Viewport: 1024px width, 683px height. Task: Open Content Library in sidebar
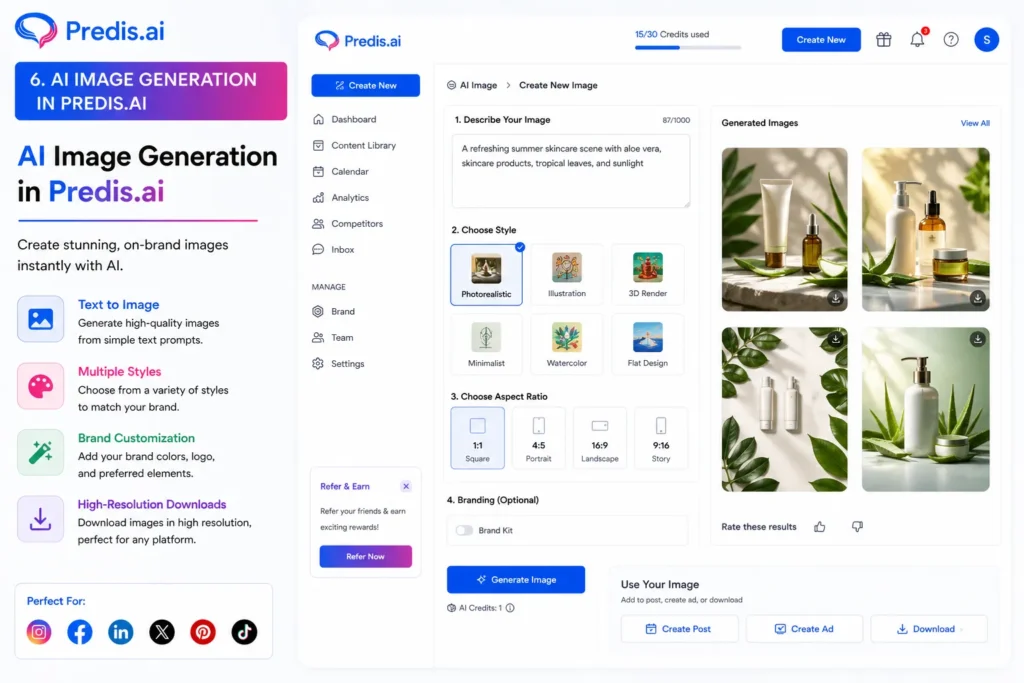(364, 146)
